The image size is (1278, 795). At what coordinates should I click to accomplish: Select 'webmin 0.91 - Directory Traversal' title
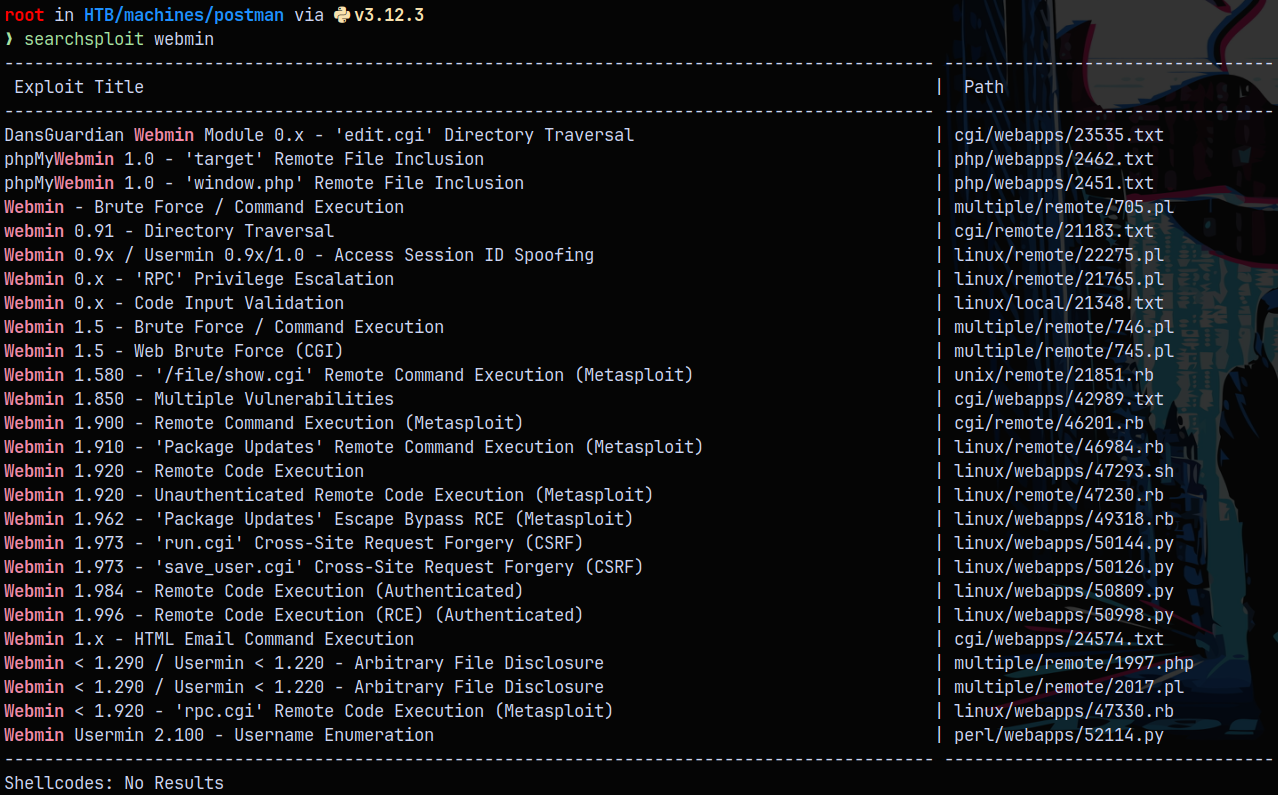[169, 231]
